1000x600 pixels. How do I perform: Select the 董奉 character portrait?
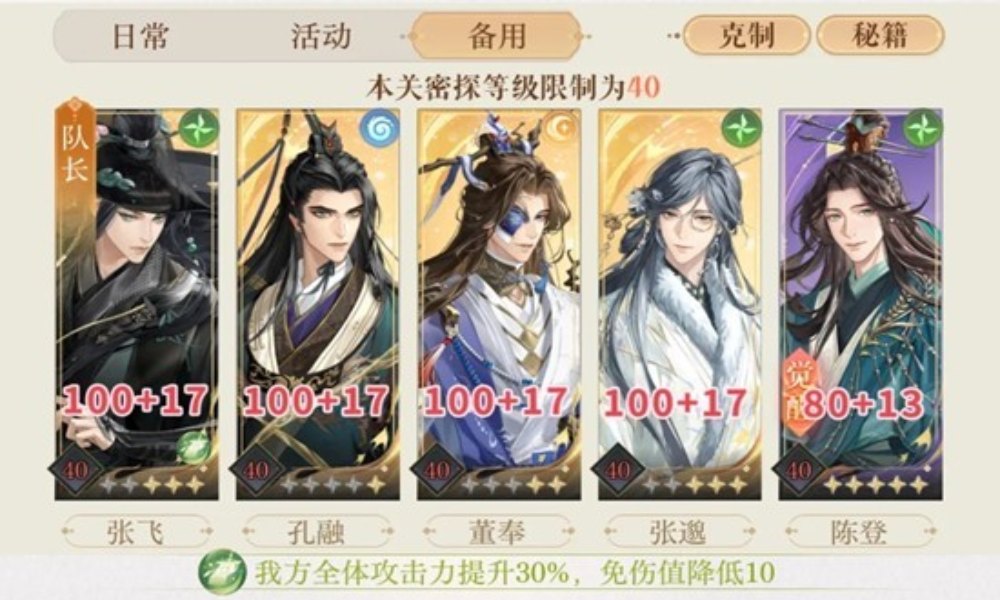coord(499,304)
